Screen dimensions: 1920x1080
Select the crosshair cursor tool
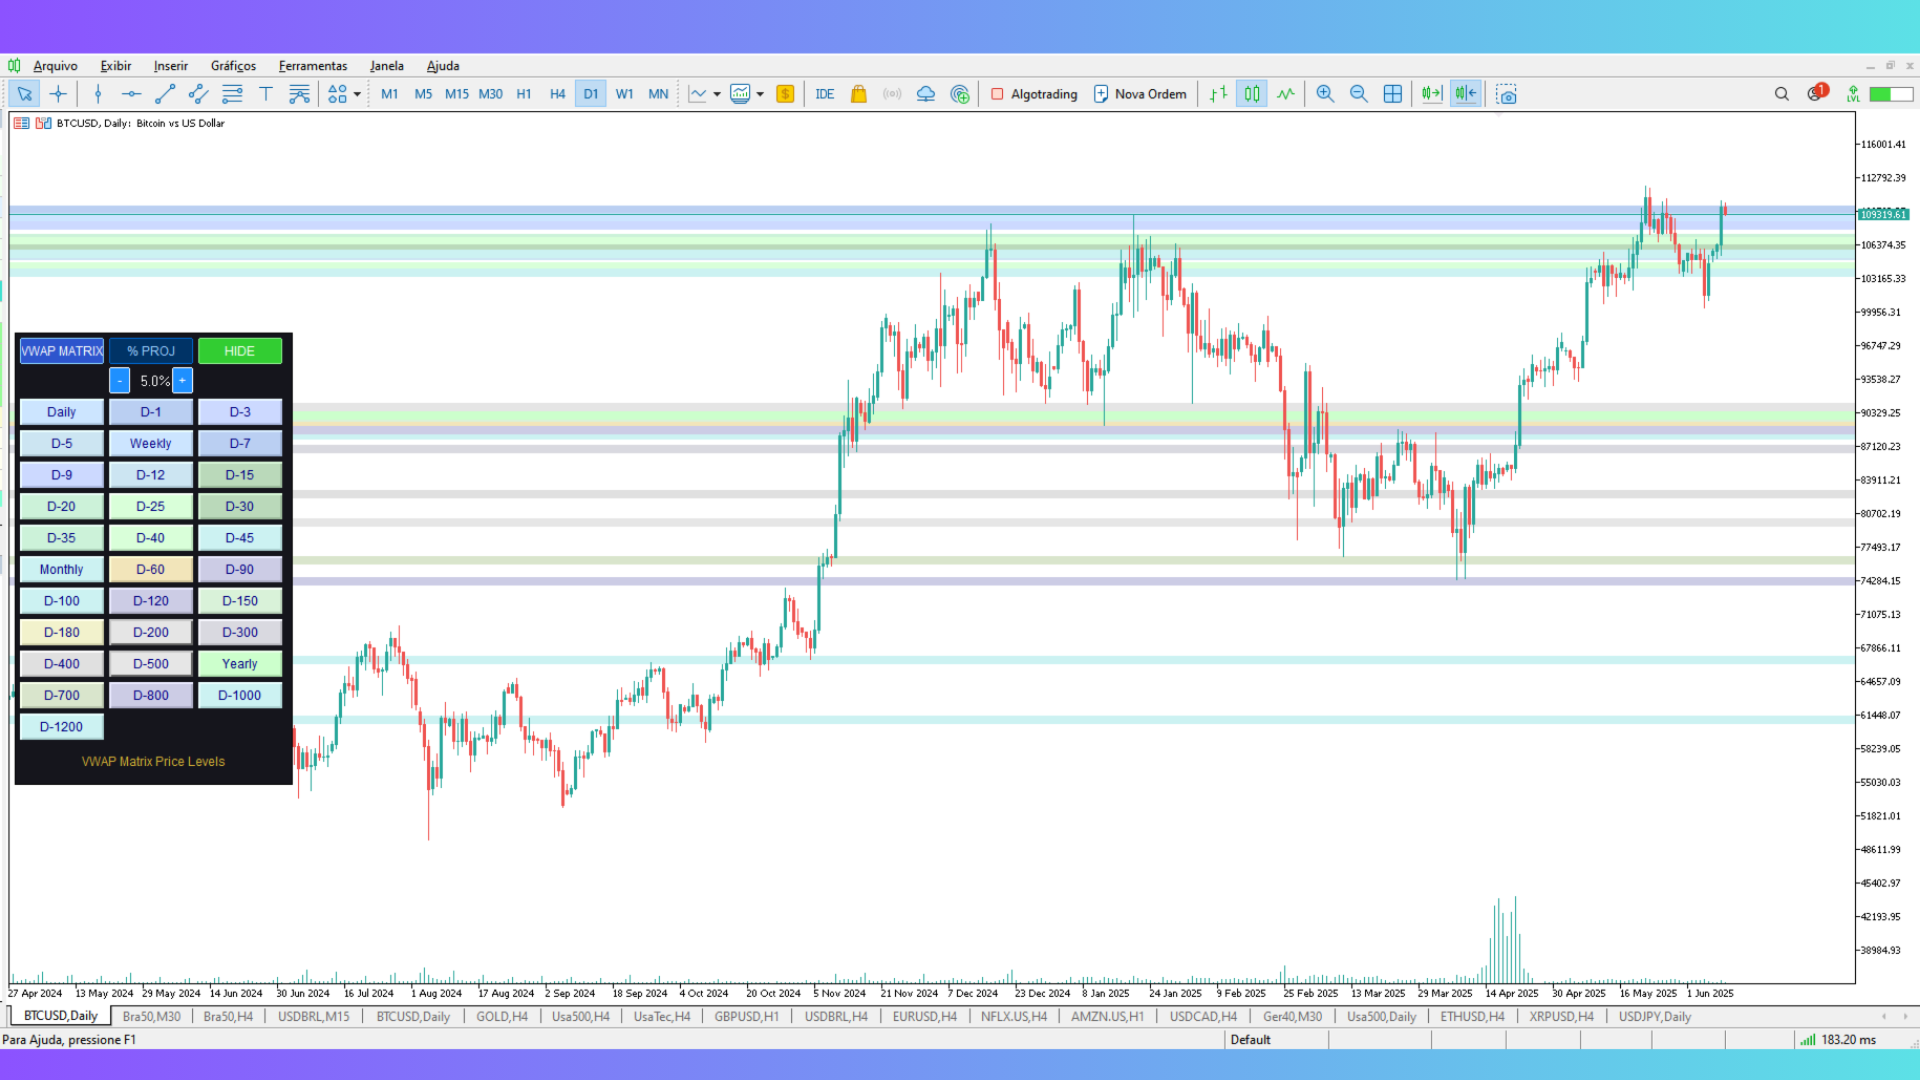(x=58, y=94)
